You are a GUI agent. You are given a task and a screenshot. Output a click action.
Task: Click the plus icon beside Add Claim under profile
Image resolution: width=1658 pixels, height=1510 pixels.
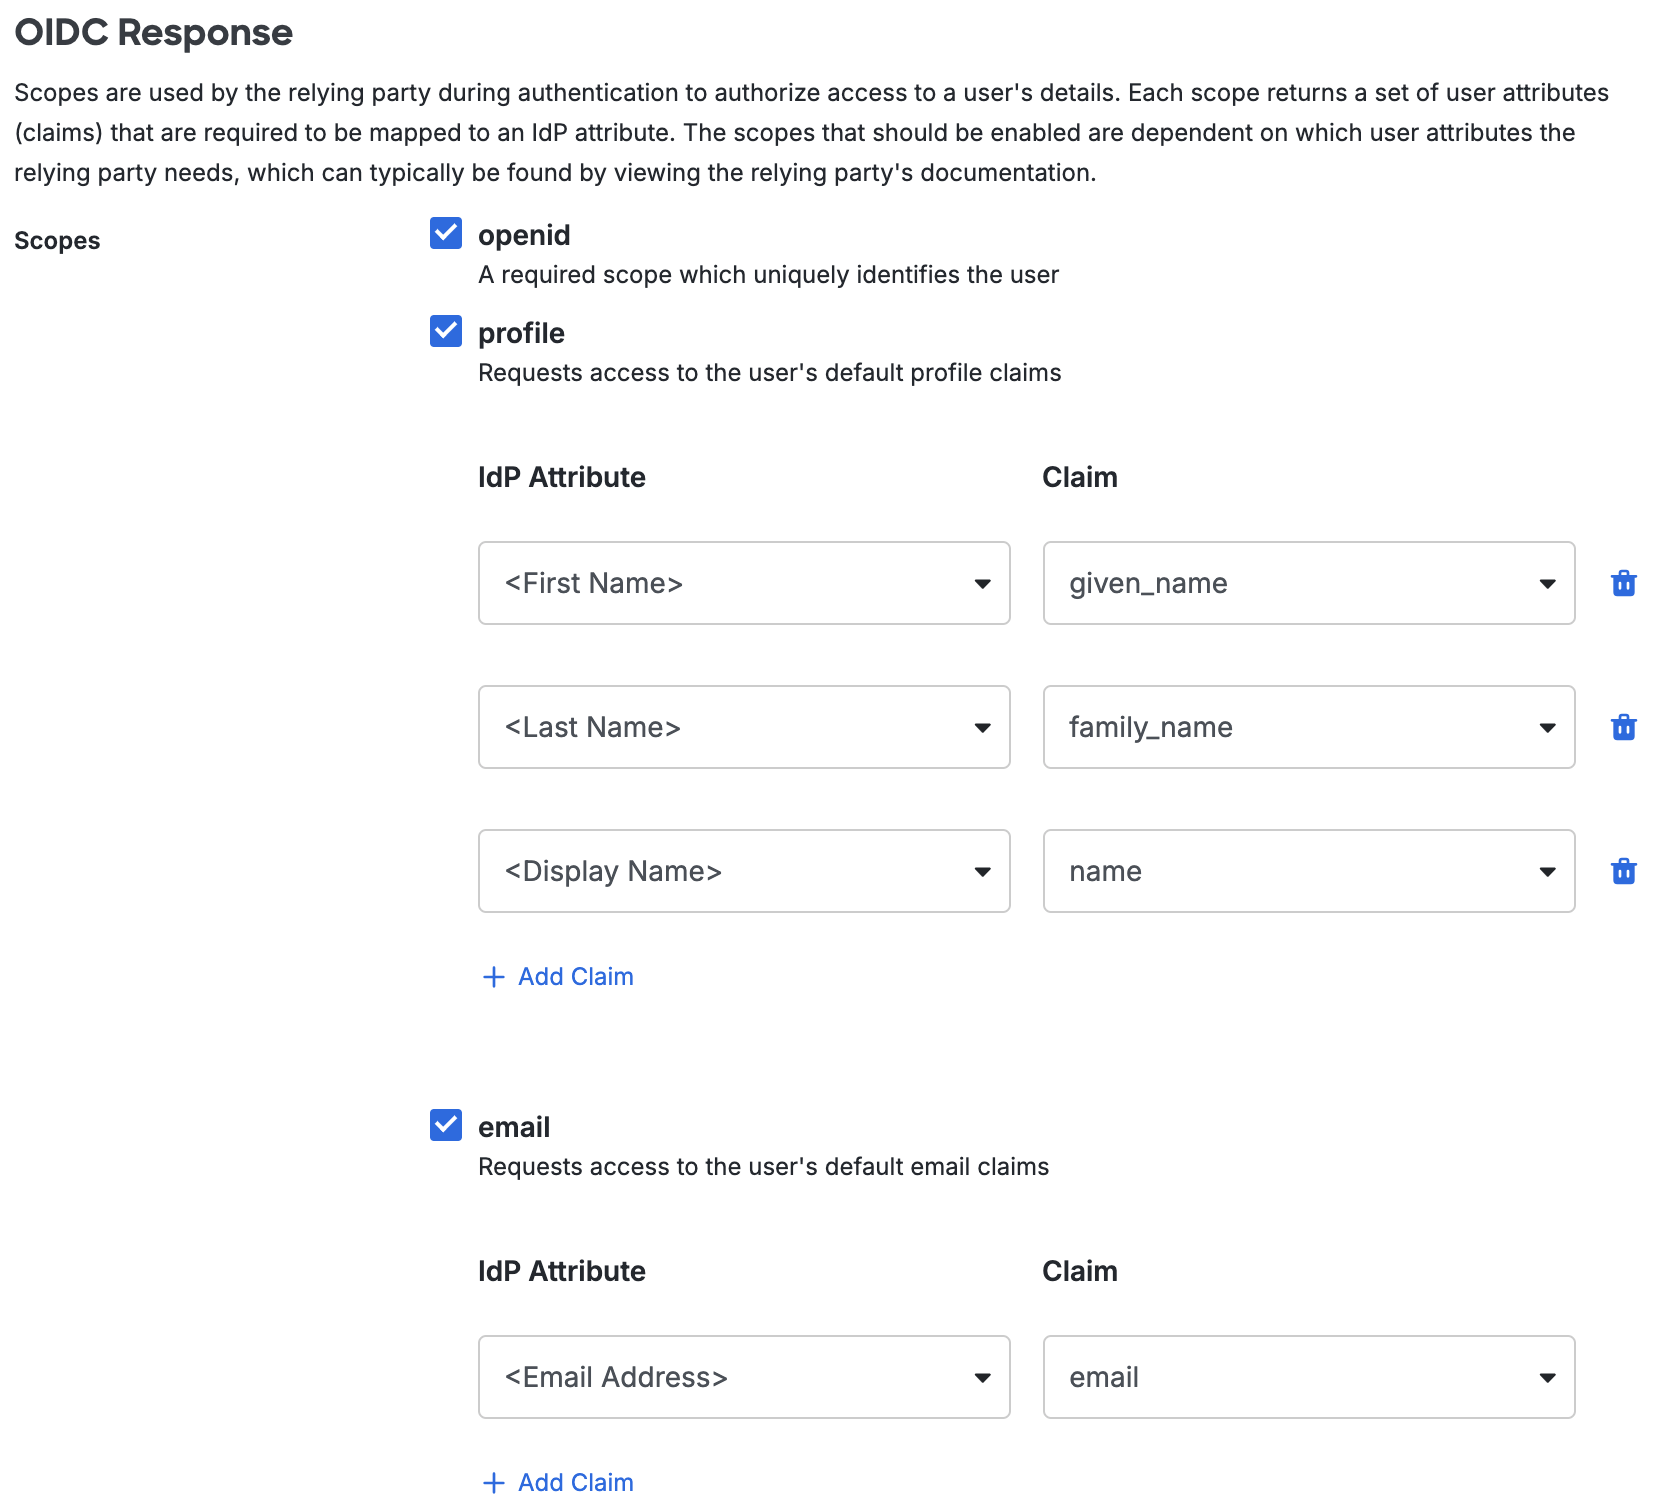pos(494,976)
